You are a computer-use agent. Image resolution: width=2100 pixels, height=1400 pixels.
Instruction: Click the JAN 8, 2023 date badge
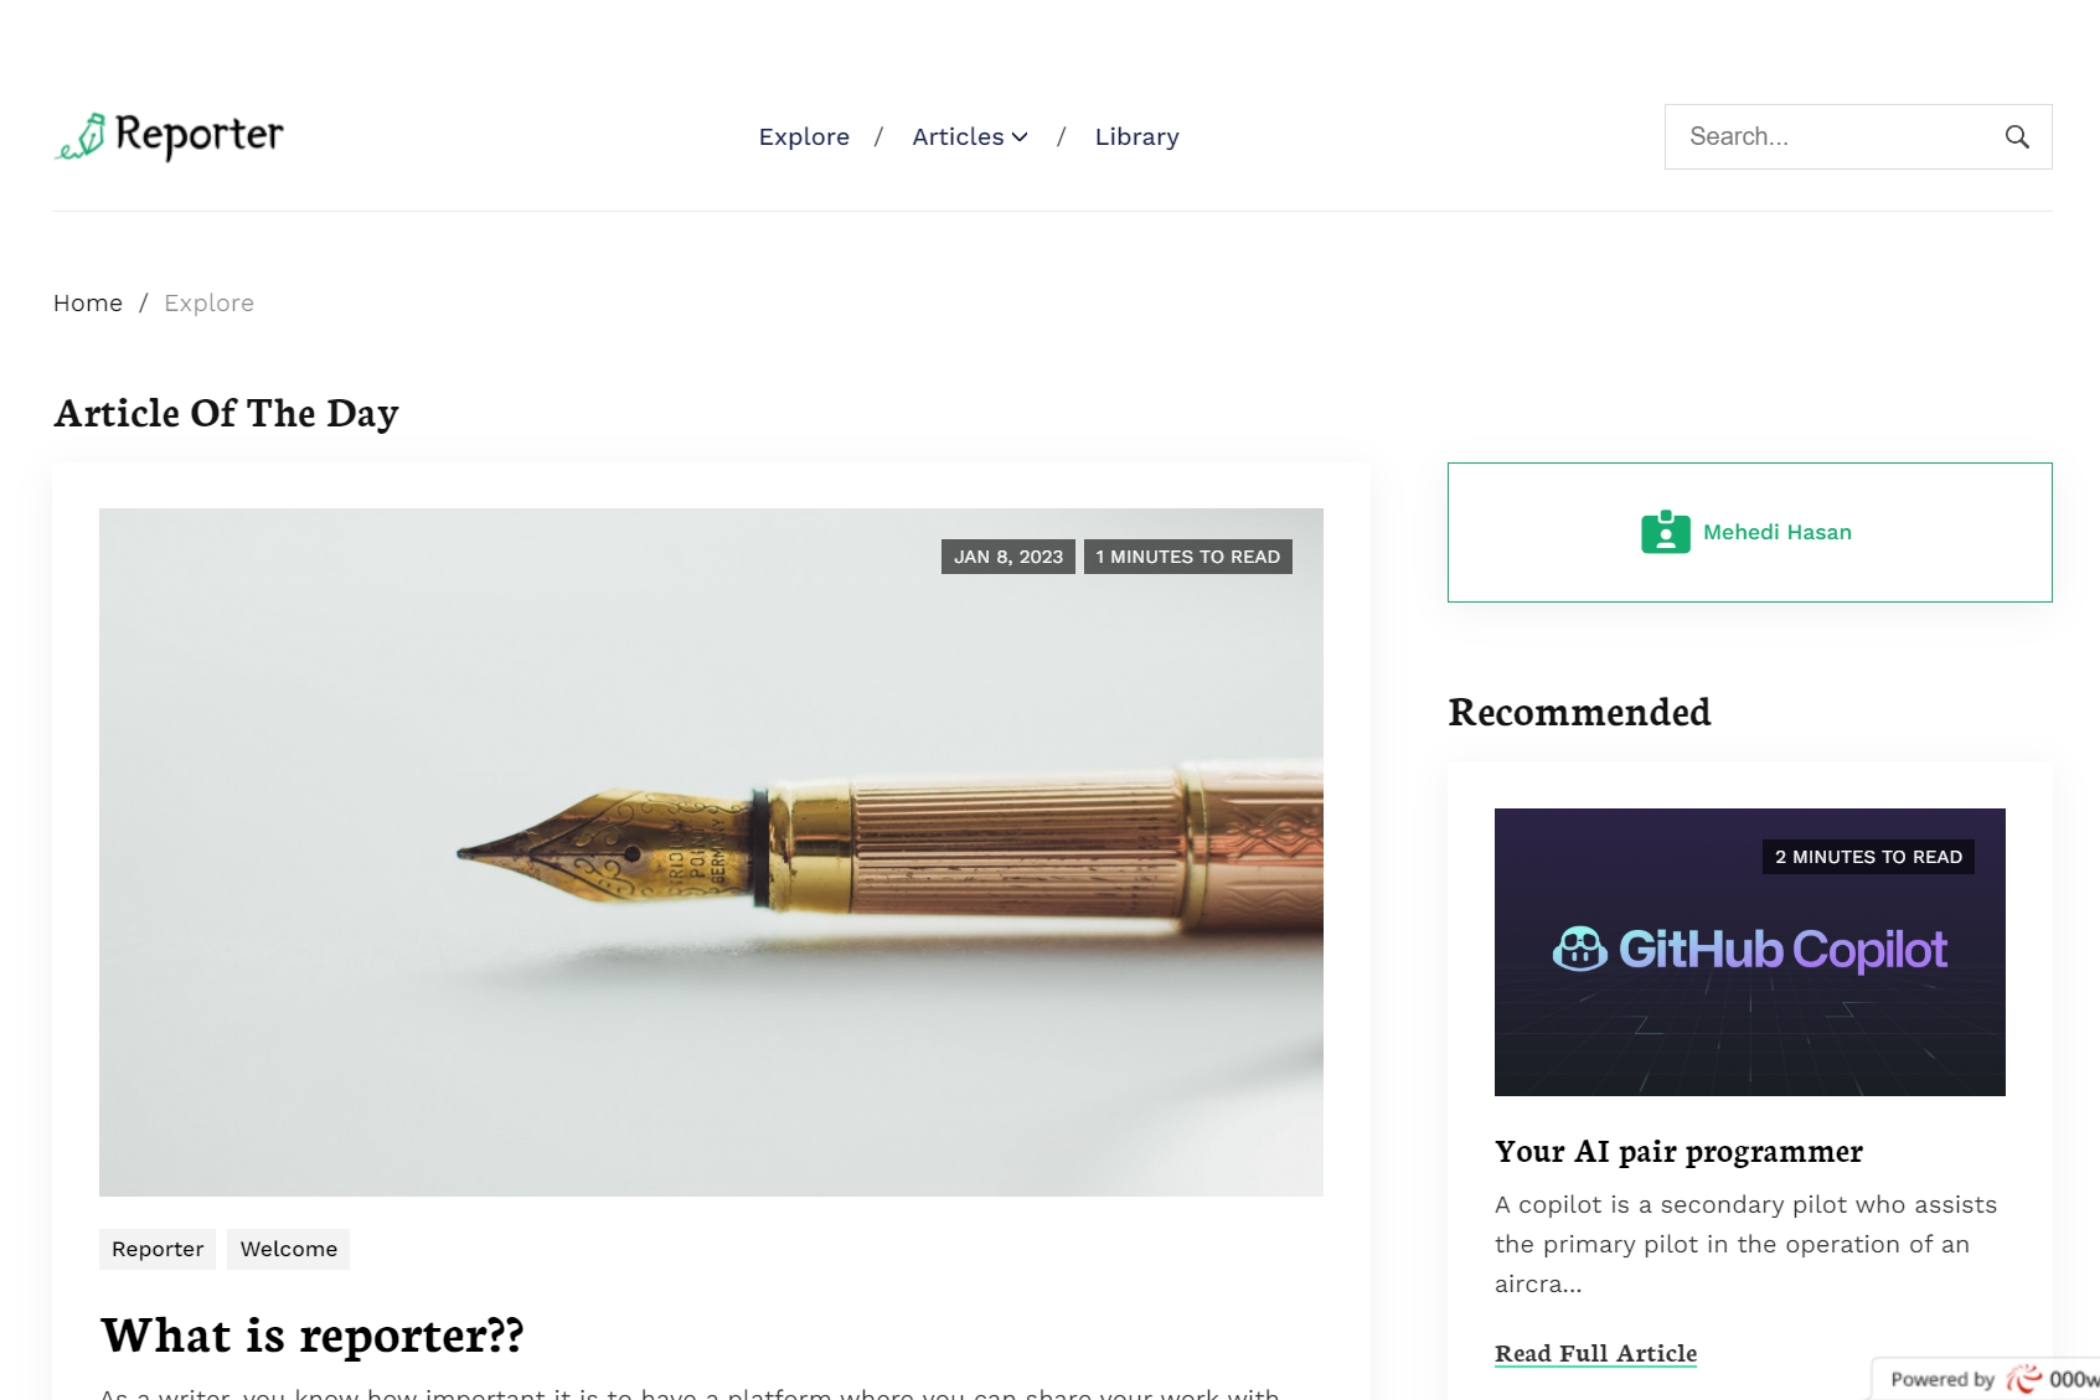(1008, 557)
